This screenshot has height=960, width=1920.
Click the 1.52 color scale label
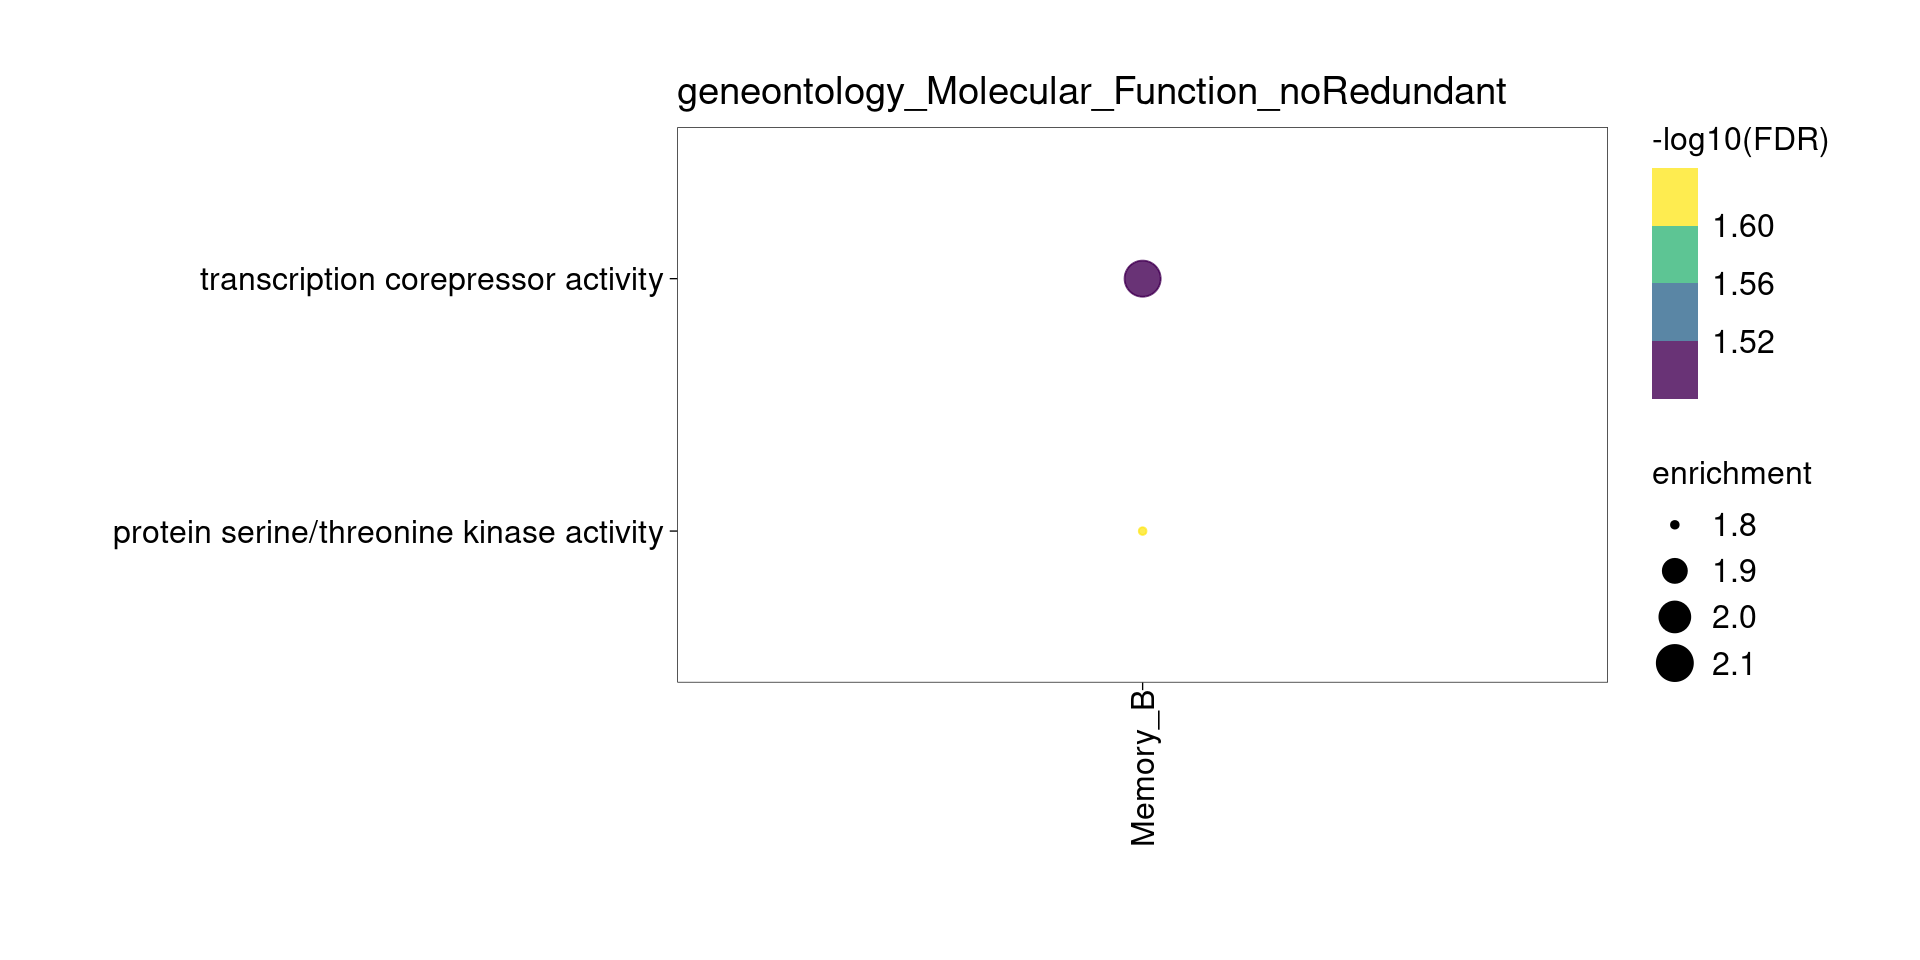tap(1743, 343)
